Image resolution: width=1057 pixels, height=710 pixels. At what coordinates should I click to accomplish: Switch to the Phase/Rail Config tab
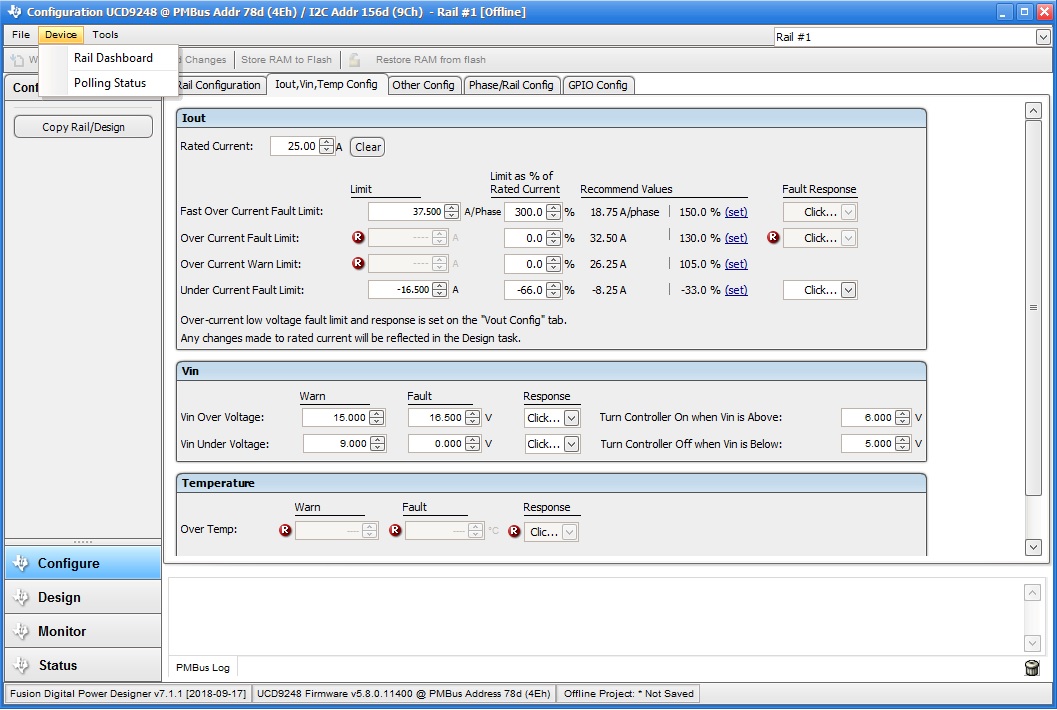(x=511, y=85)
